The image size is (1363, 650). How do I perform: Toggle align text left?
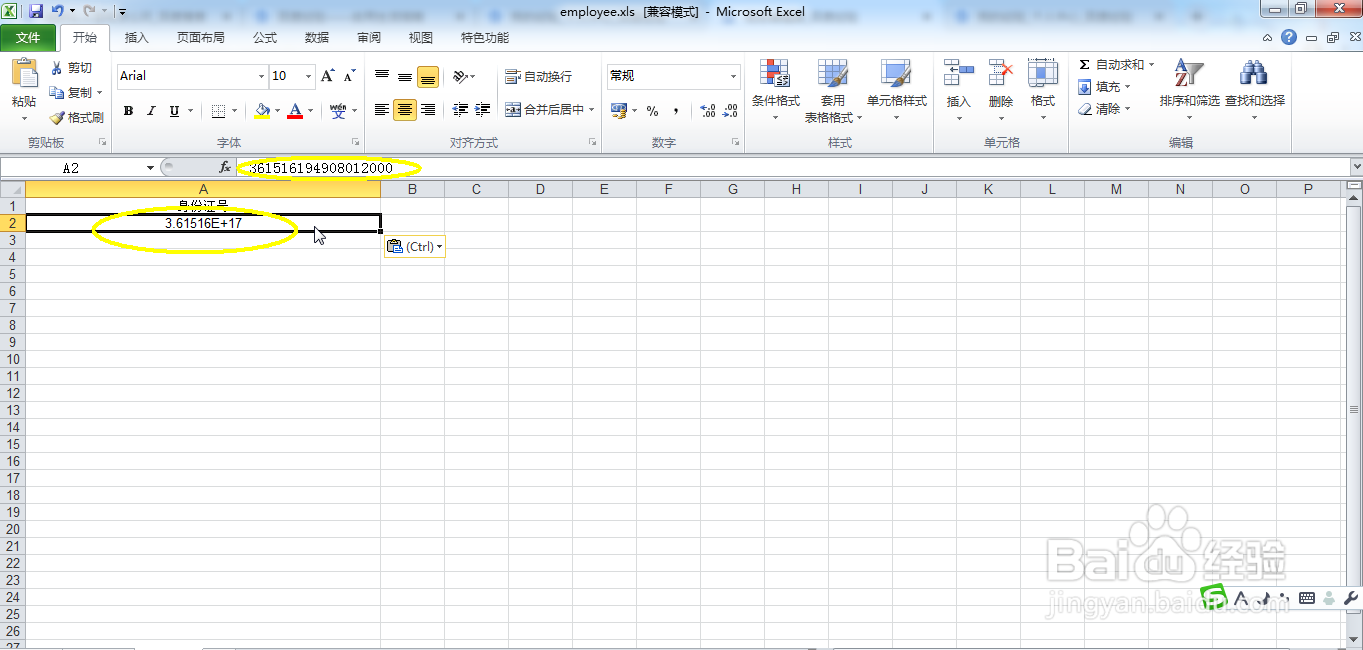pos(382,110)
